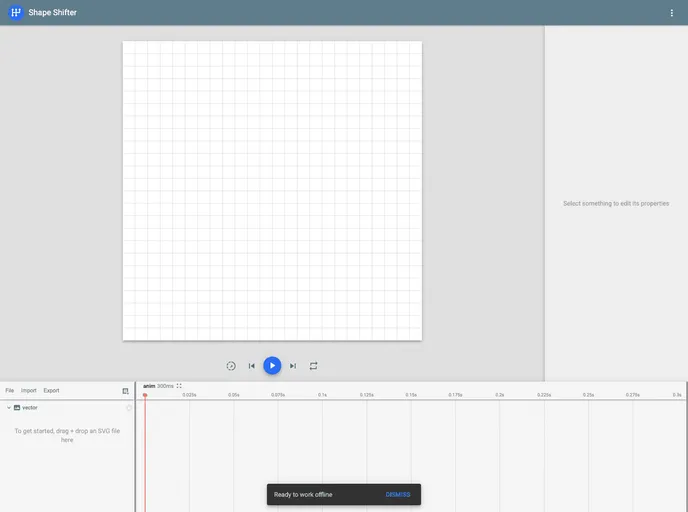The width and height of the screenshot is (688, 512).
Task: Open the Export dropdown menu
Action: 51,390
